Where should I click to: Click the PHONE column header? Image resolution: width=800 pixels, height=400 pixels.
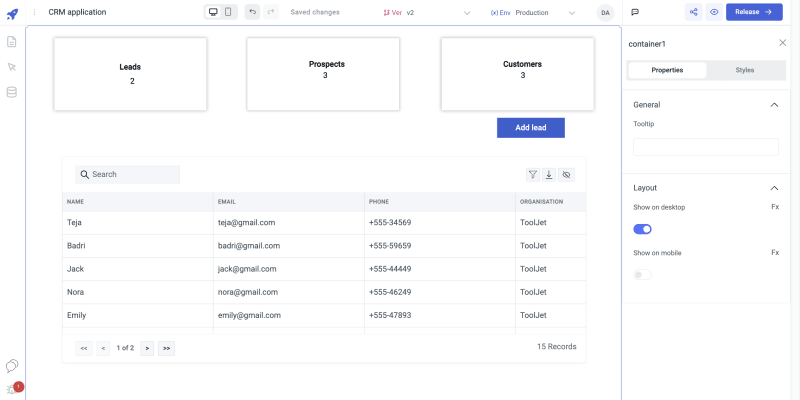coord(440,202)
